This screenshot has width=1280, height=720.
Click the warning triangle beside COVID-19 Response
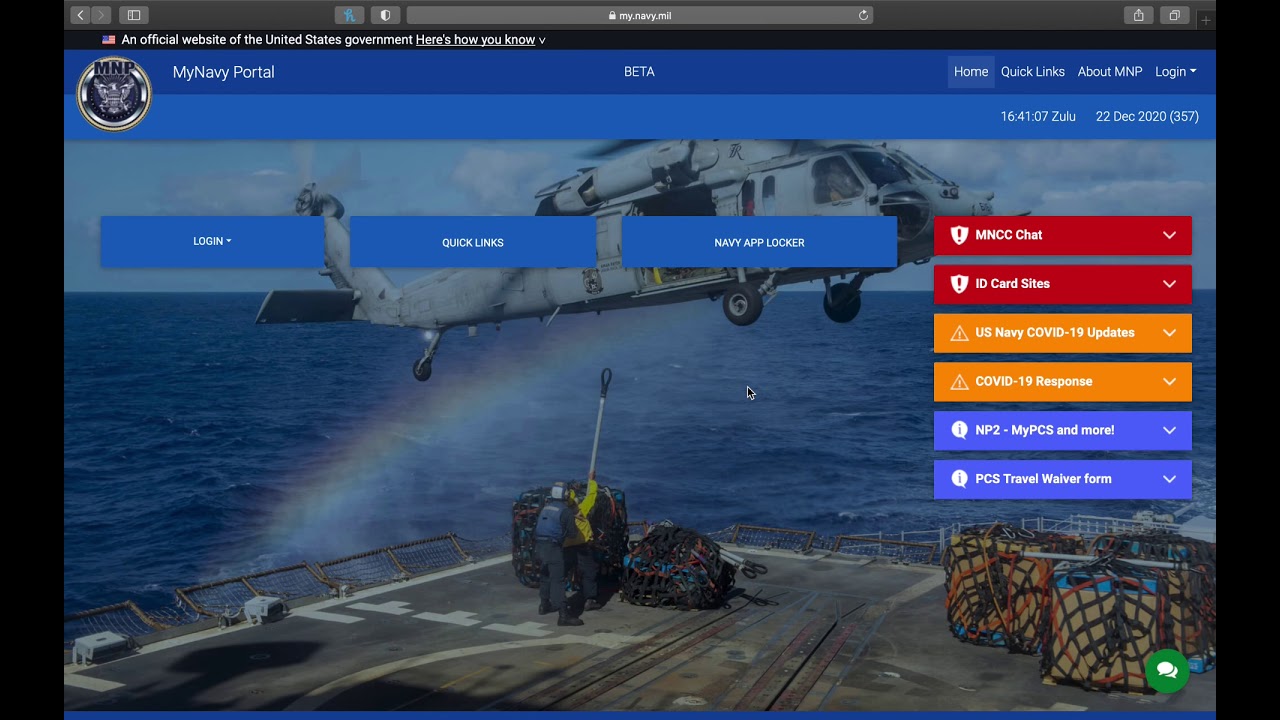(959, 382)
